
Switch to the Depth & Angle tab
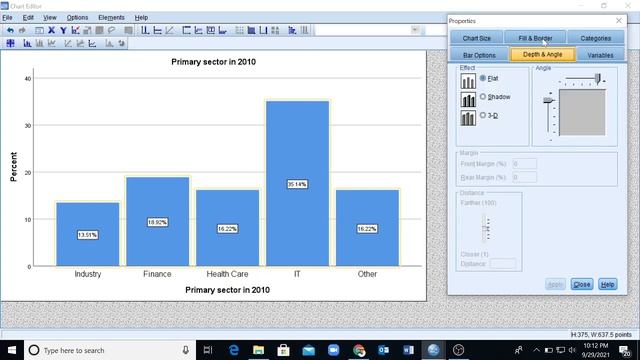click(542, 54)
